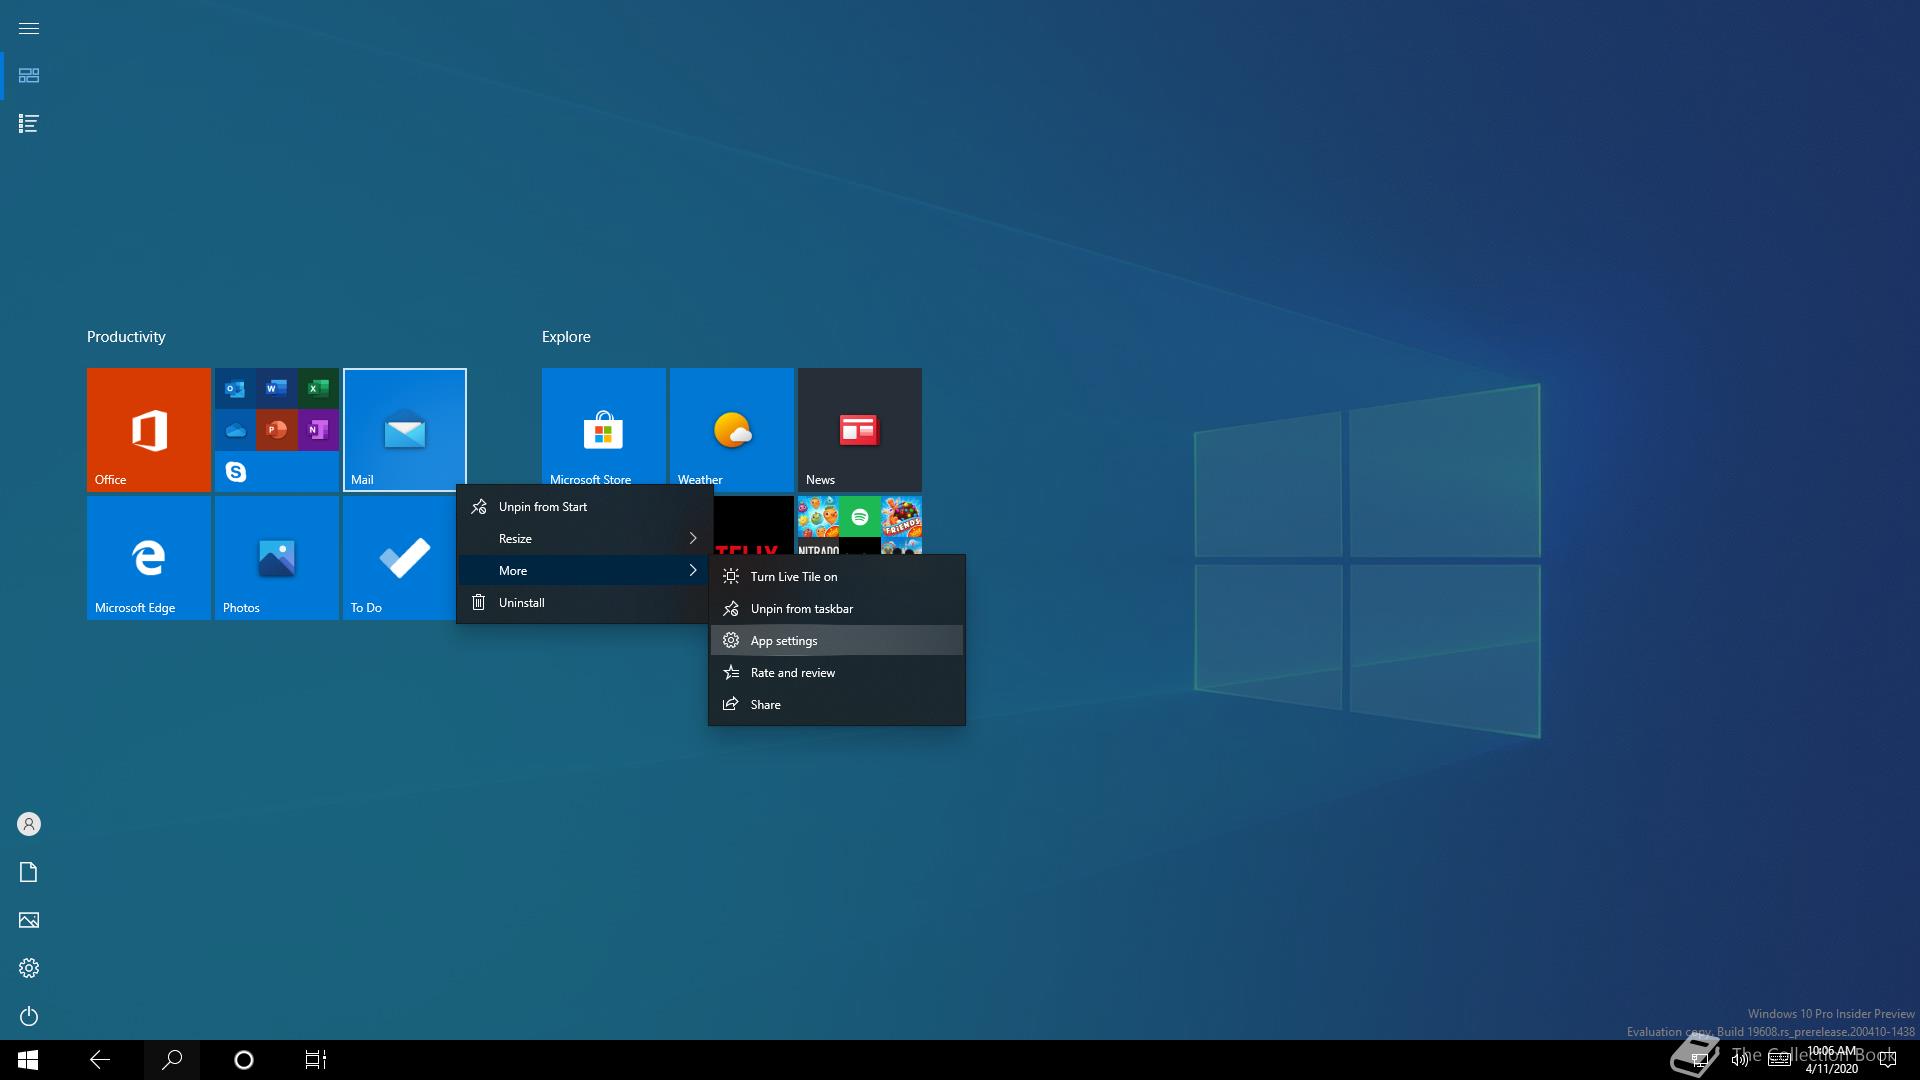Open taskbar Search

(x=172, y=1060)
